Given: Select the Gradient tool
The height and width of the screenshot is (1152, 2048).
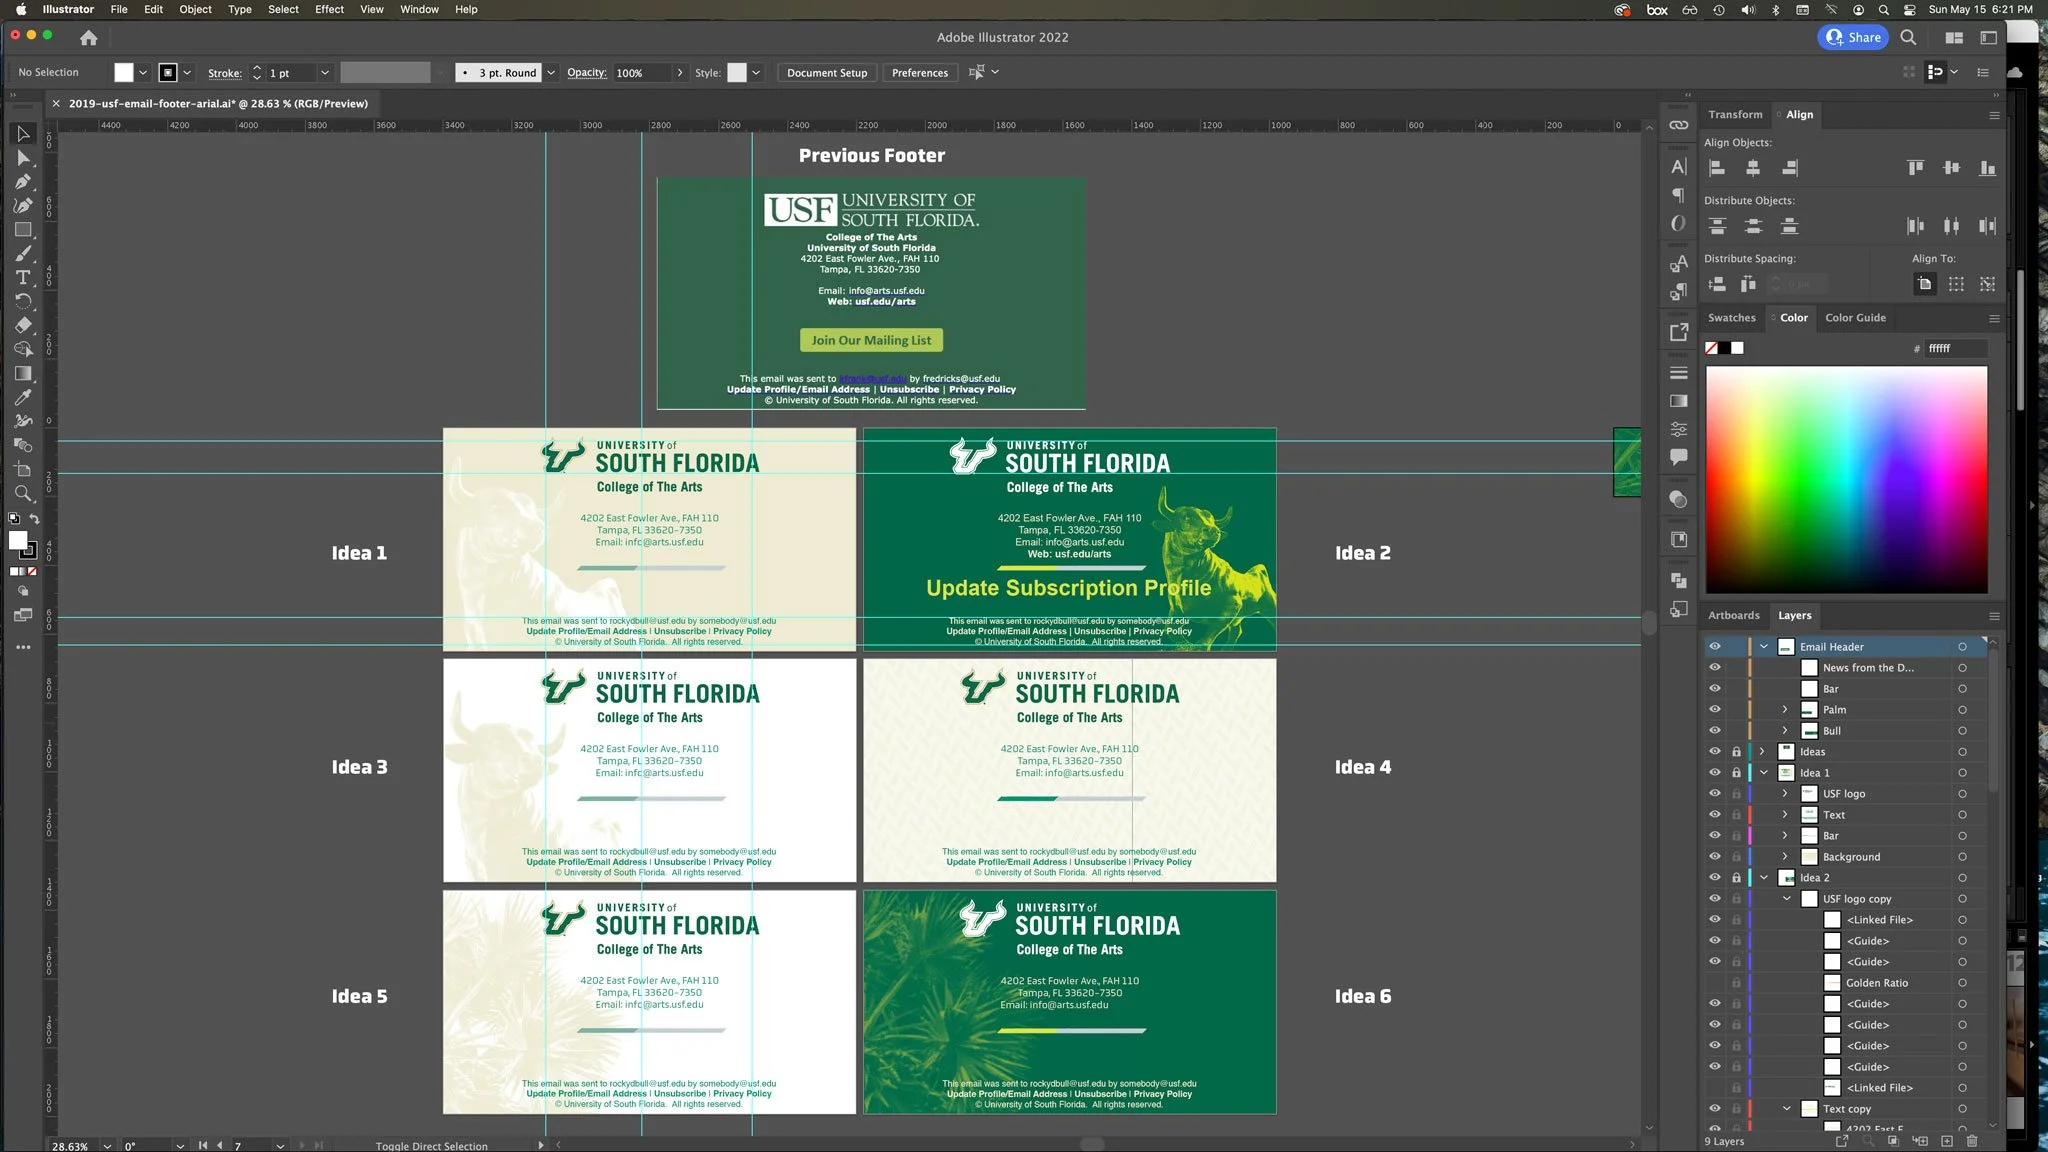Looking at the screenshot, I should [23, 374].
